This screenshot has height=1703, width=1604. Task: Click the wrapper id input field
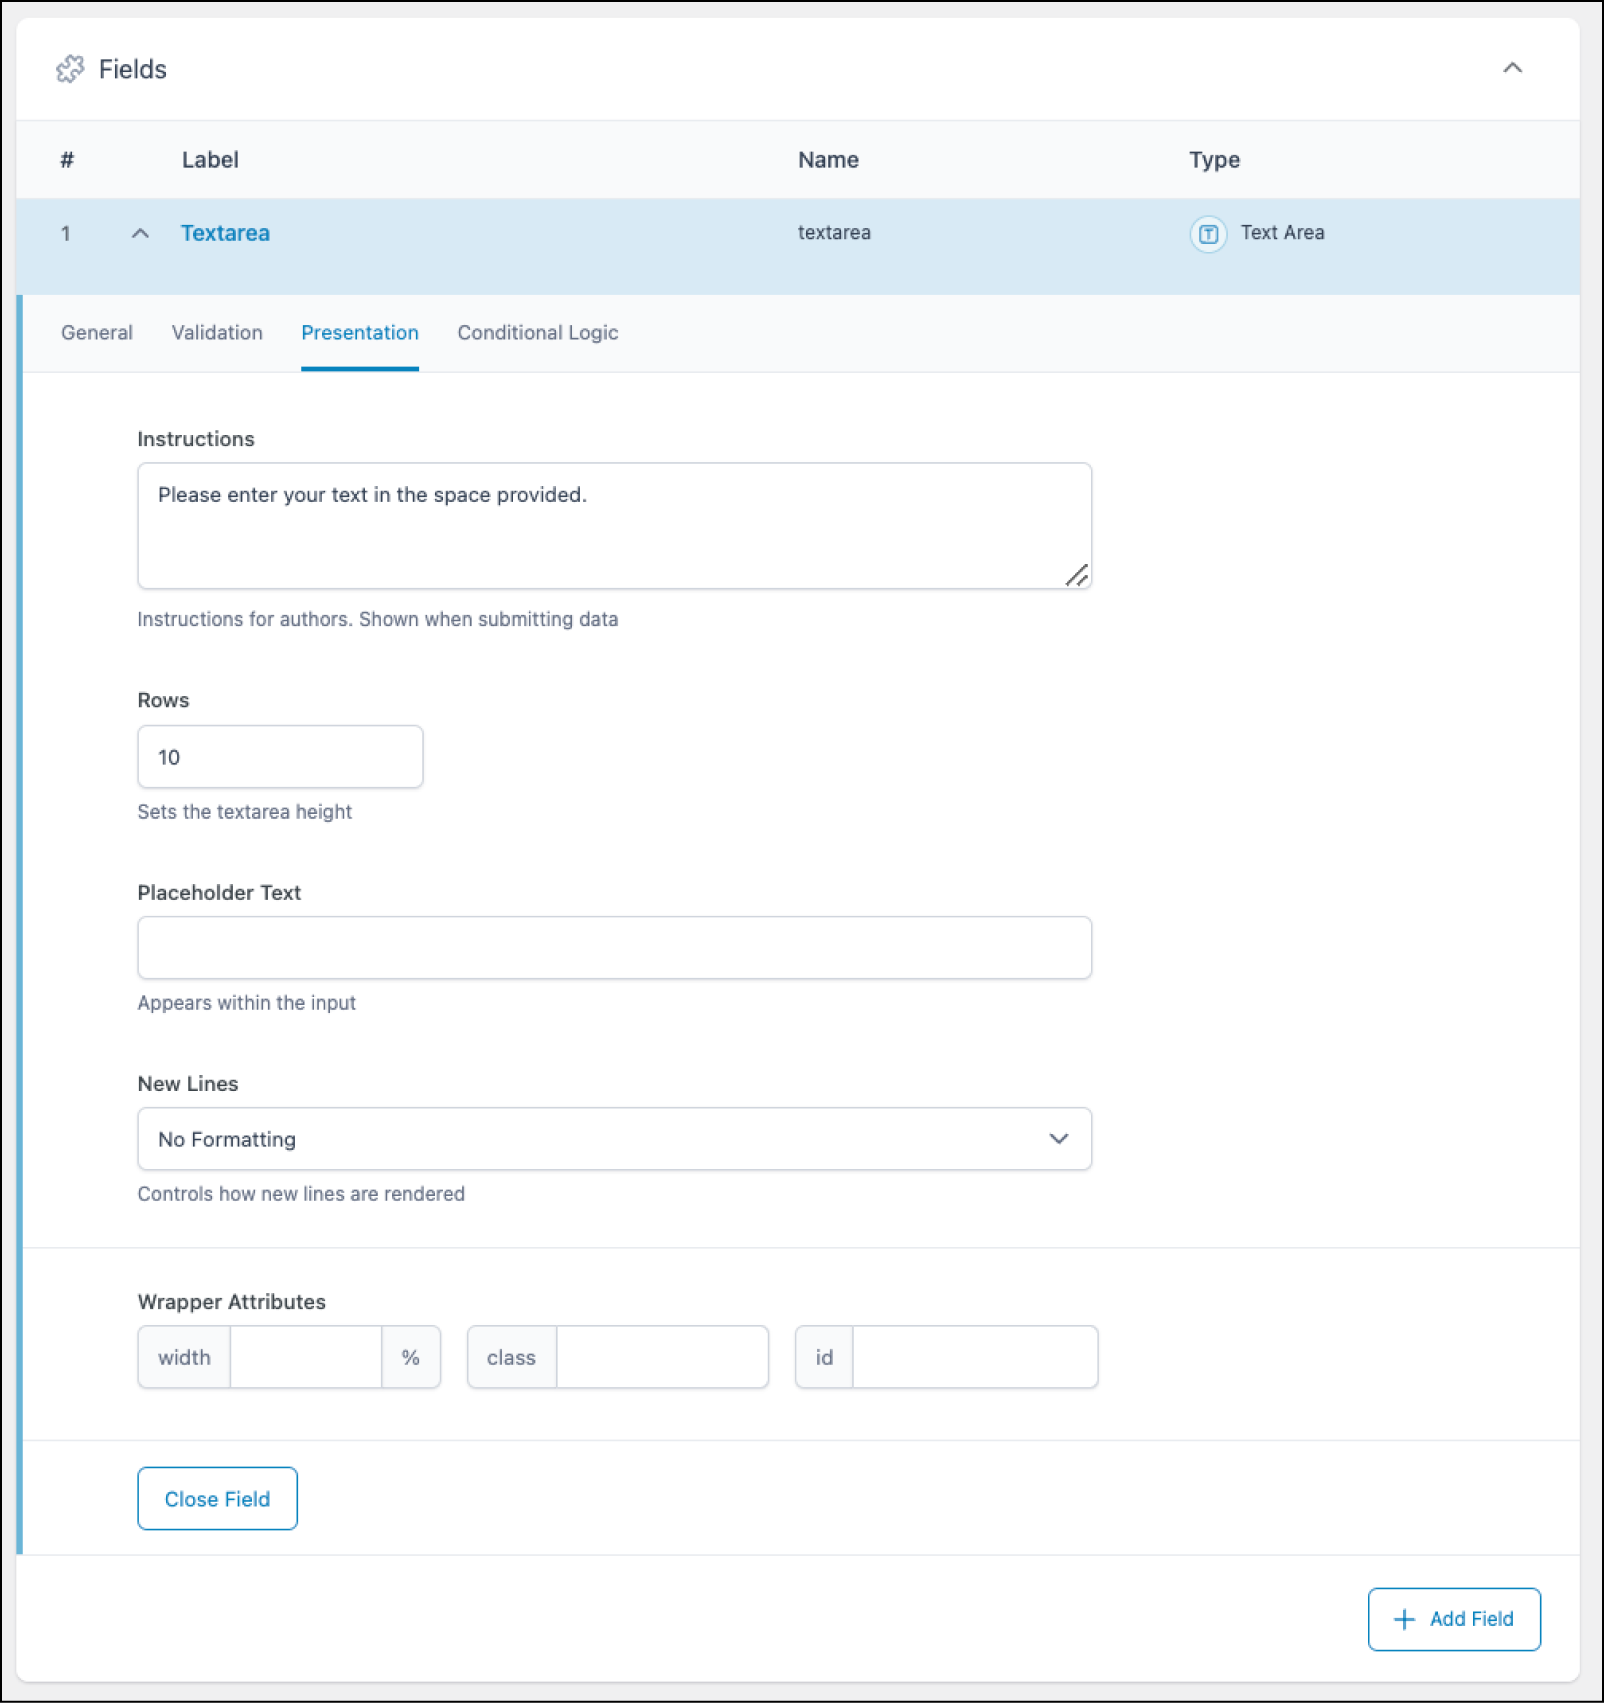tap(974, 1357)
